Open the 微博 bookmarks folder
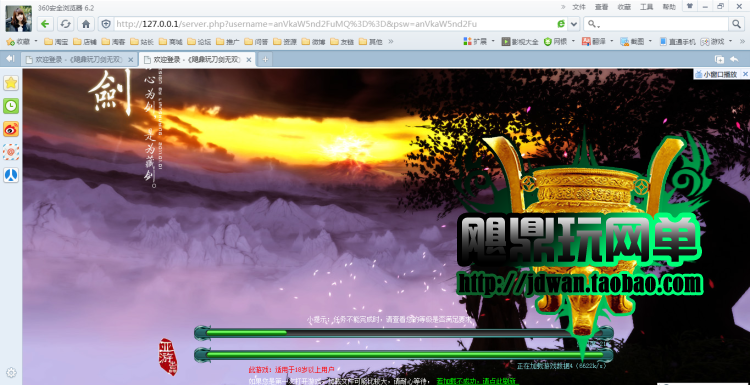This screenshot has height=385, width=750. pos(314,42)
